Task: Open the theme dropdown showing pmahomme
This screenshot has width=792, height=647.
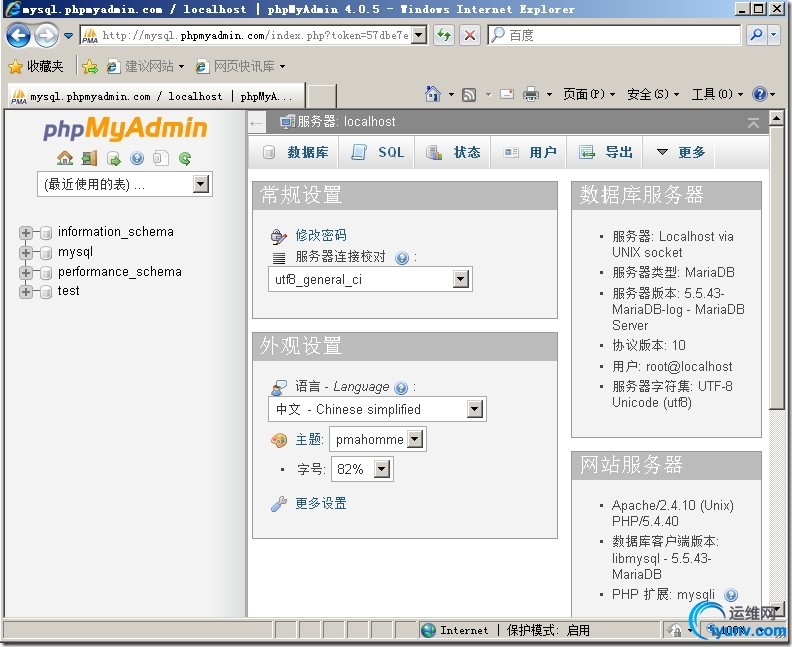Action: [378, 439]
